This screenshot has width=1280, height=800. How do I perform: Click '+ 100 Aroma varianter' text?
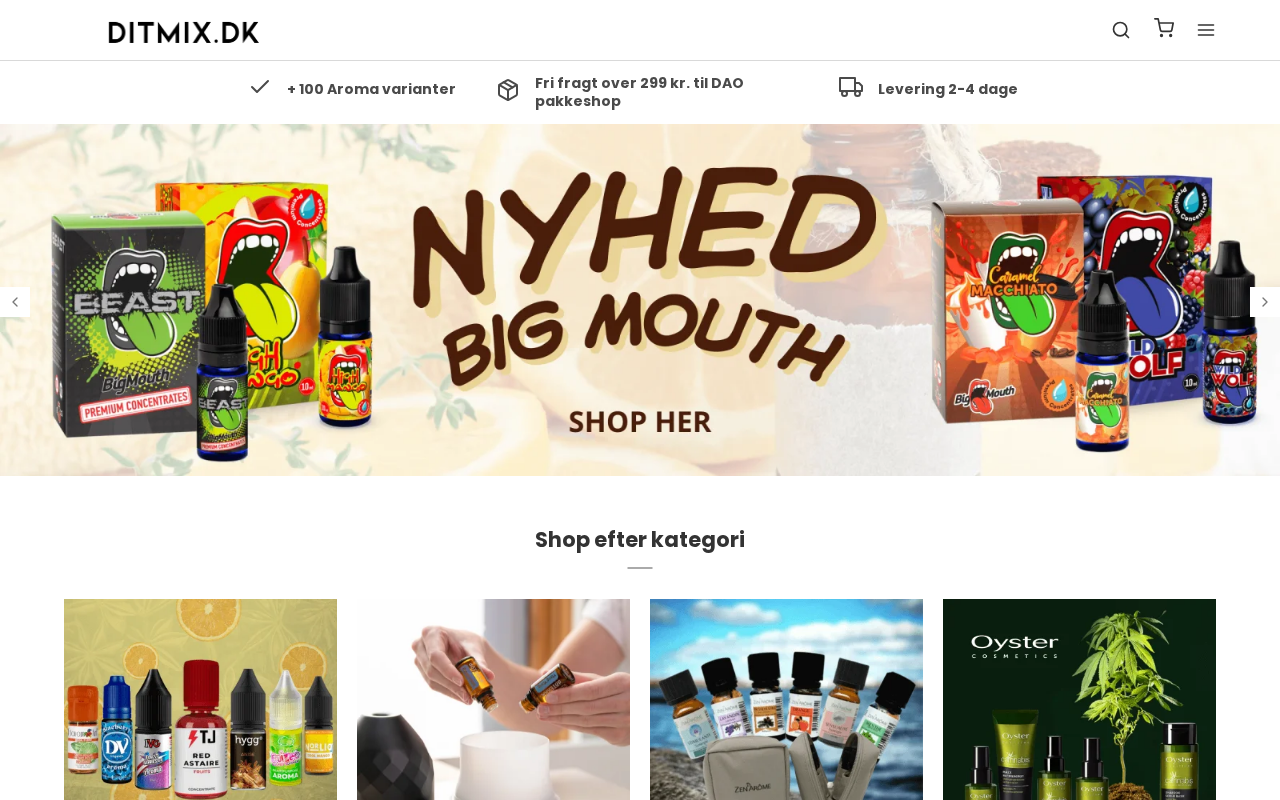pyautogui.click(x=371, y=89)
